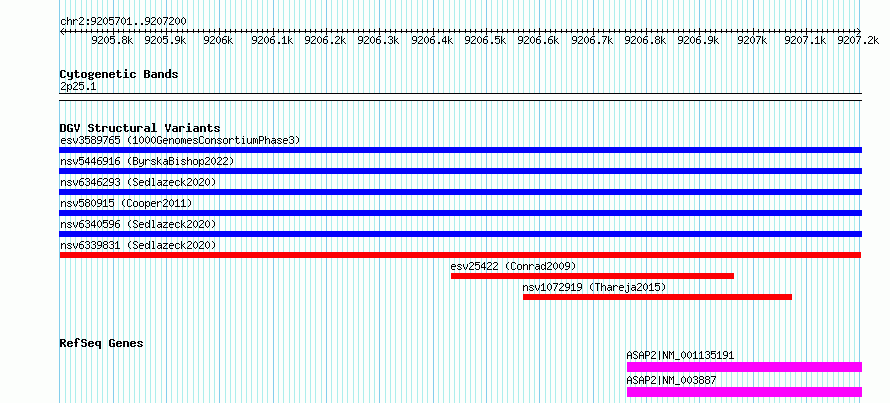
Task: Click the 9206.4k ruler tick label
Action: [432, 40]
